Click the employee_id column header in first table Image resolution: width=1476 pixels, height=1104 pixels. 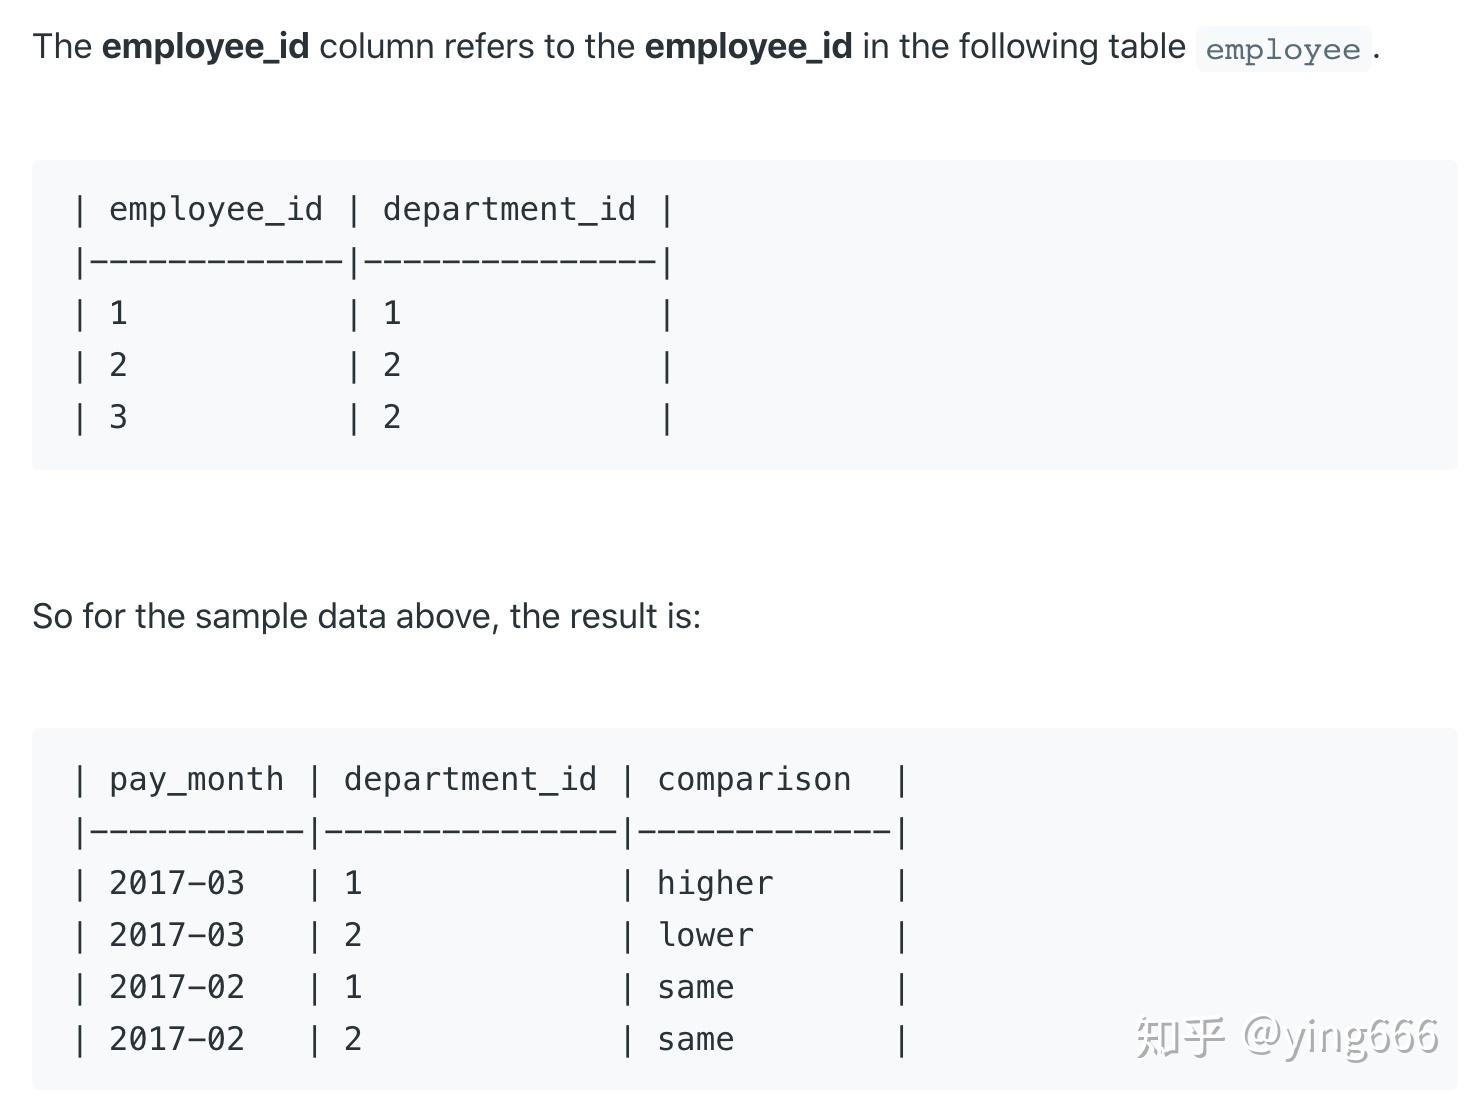216,210
